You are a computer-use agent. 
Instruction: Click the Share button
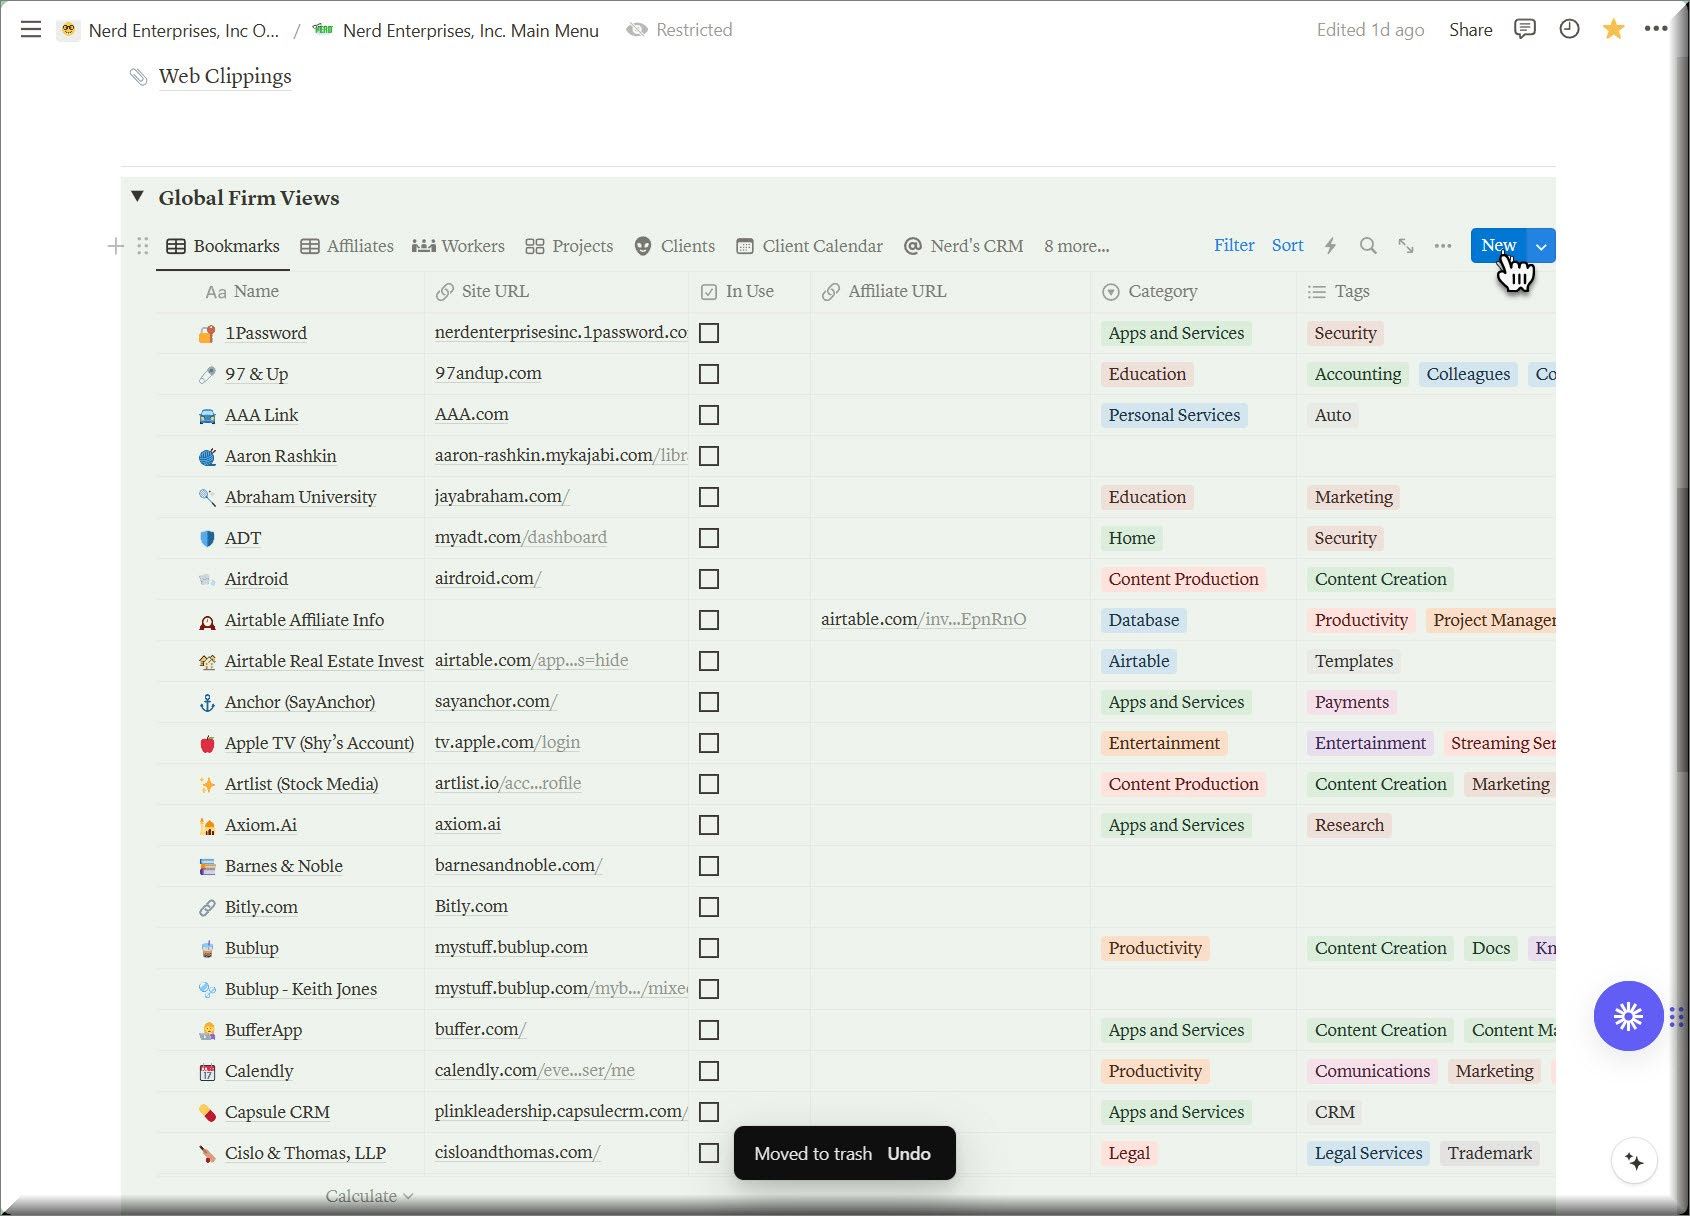pyautogui.click(x=1471, y=30)
